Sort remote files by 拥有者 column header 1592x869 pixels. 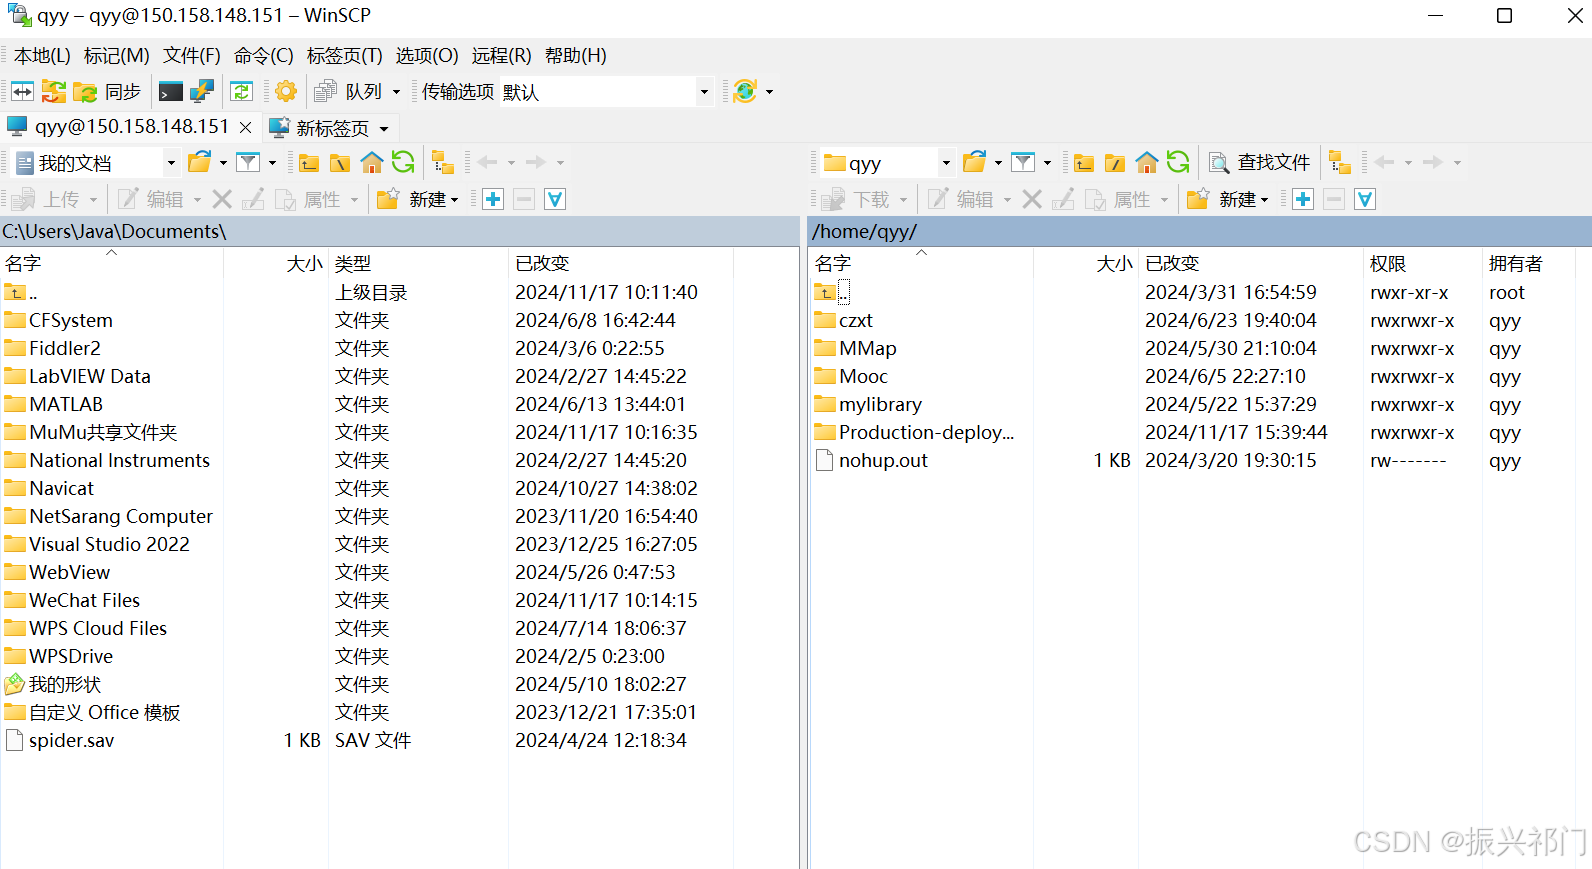pos(1528,263)
